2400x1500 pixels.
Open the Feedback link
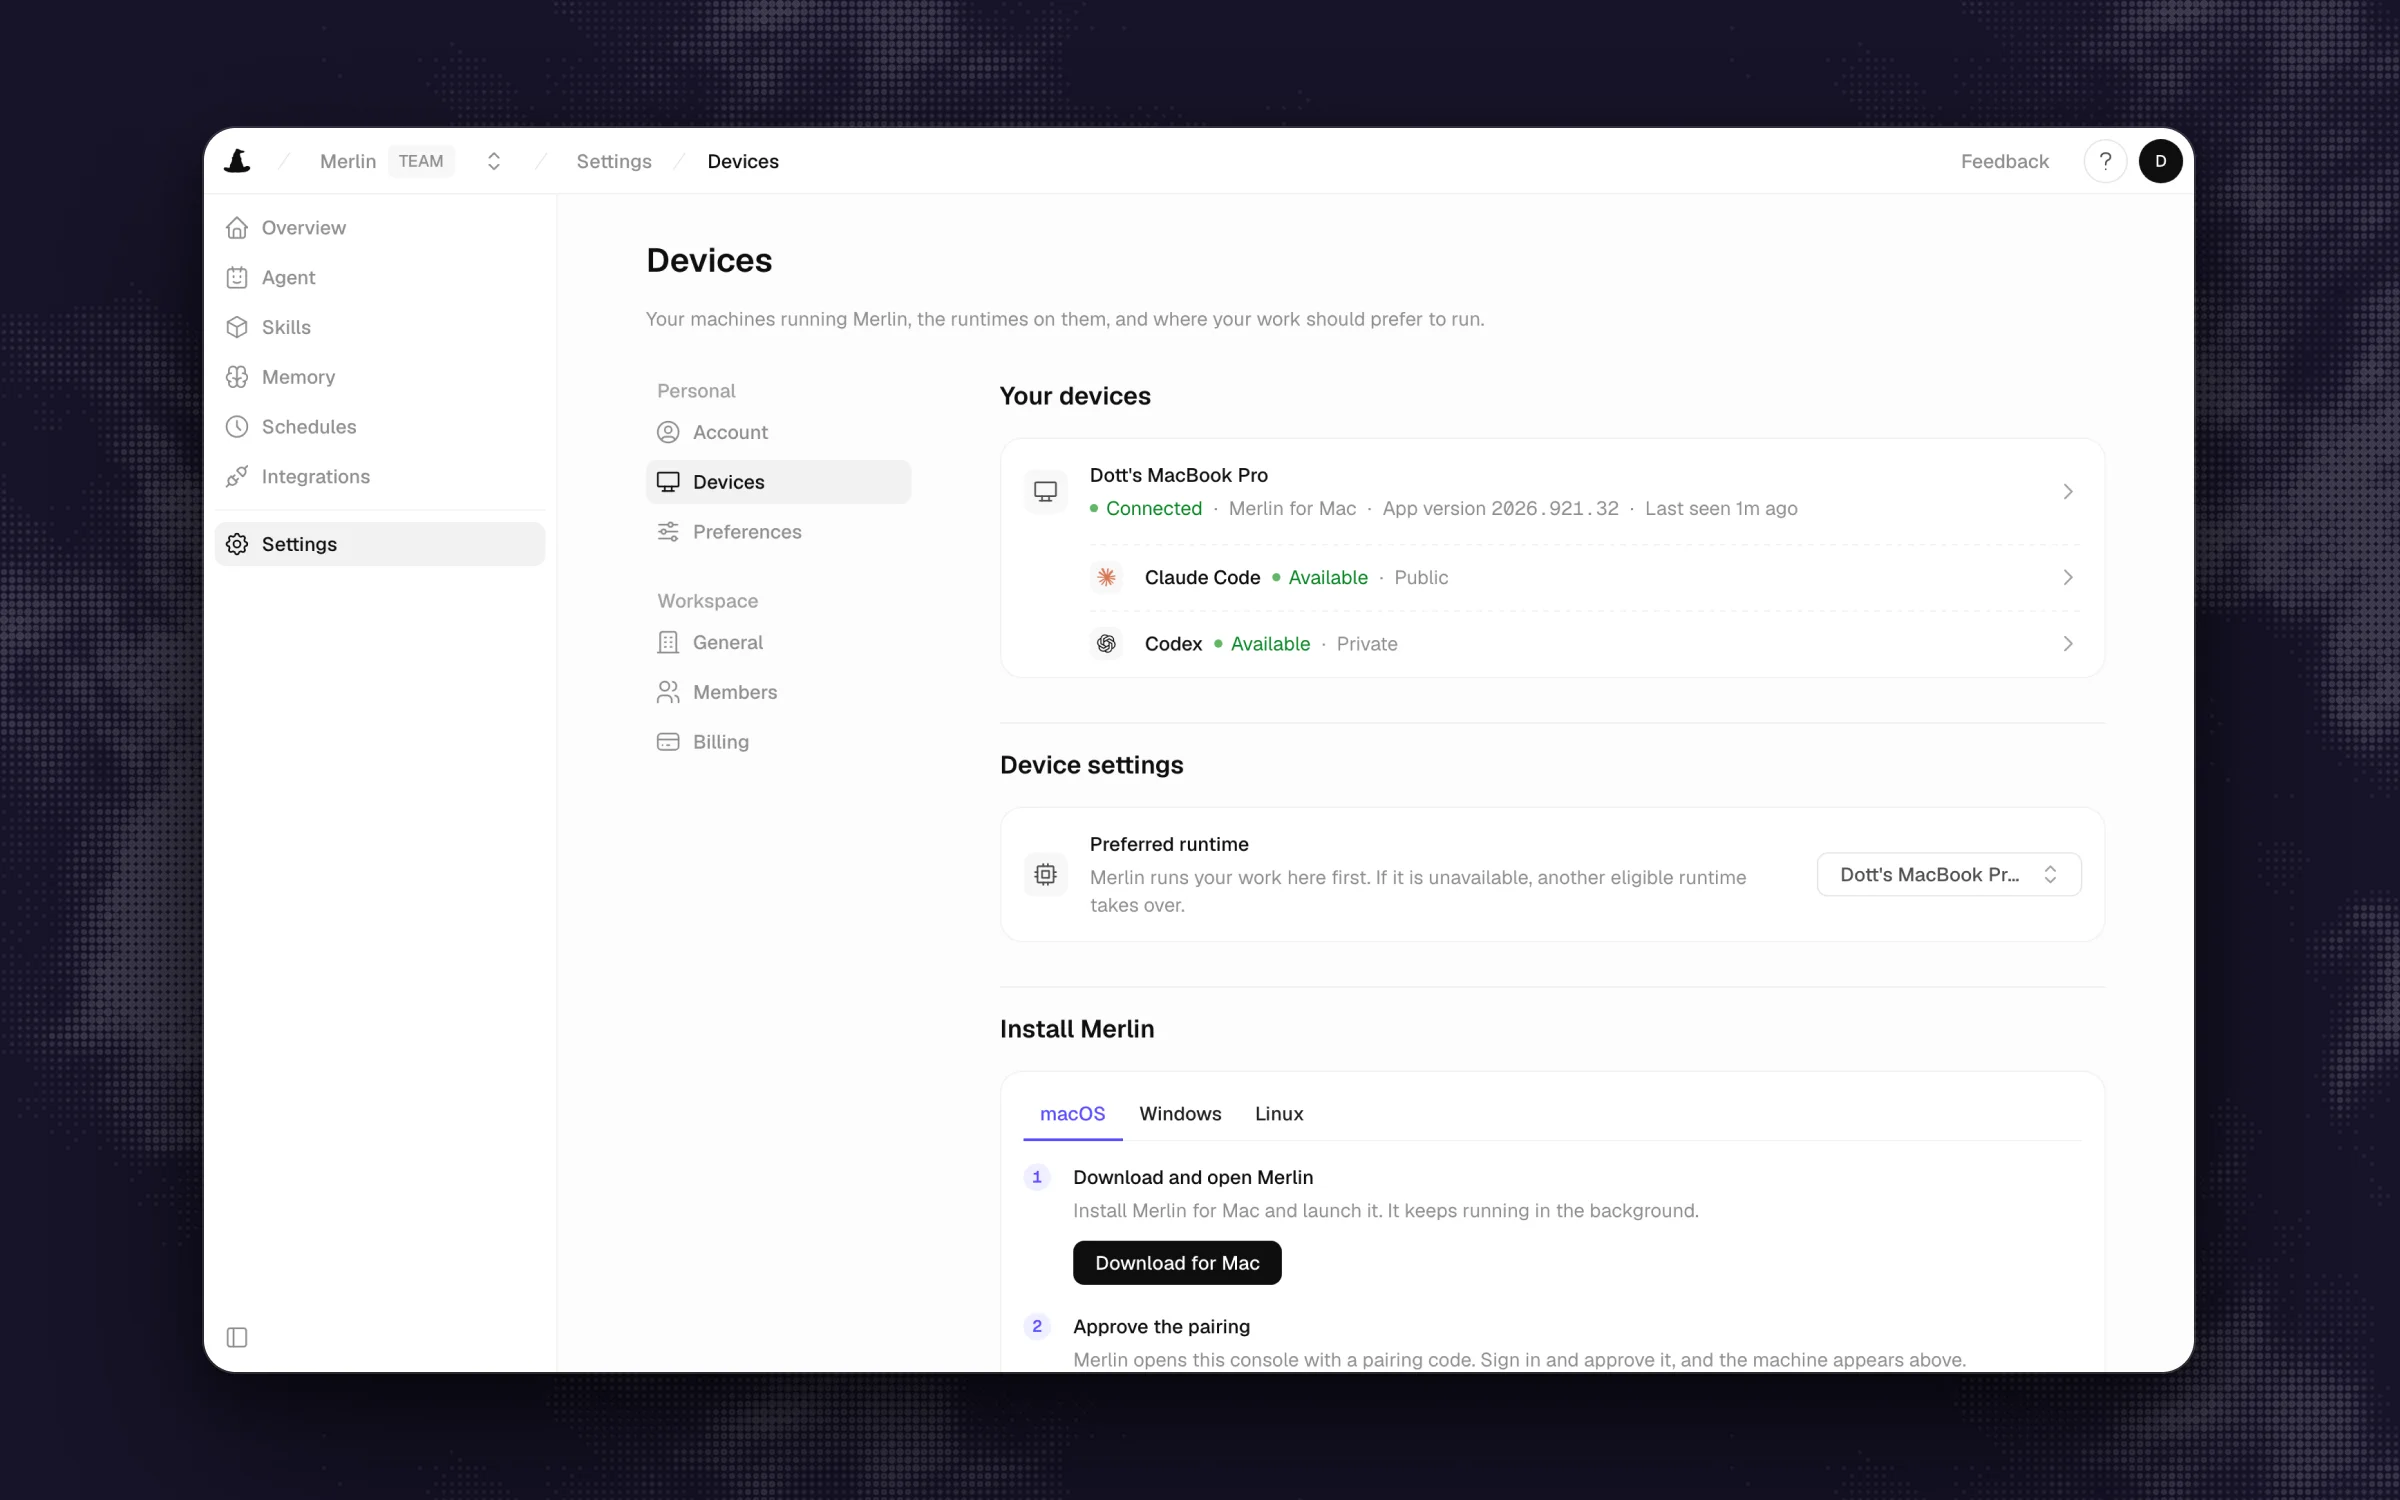[2004, 161]
